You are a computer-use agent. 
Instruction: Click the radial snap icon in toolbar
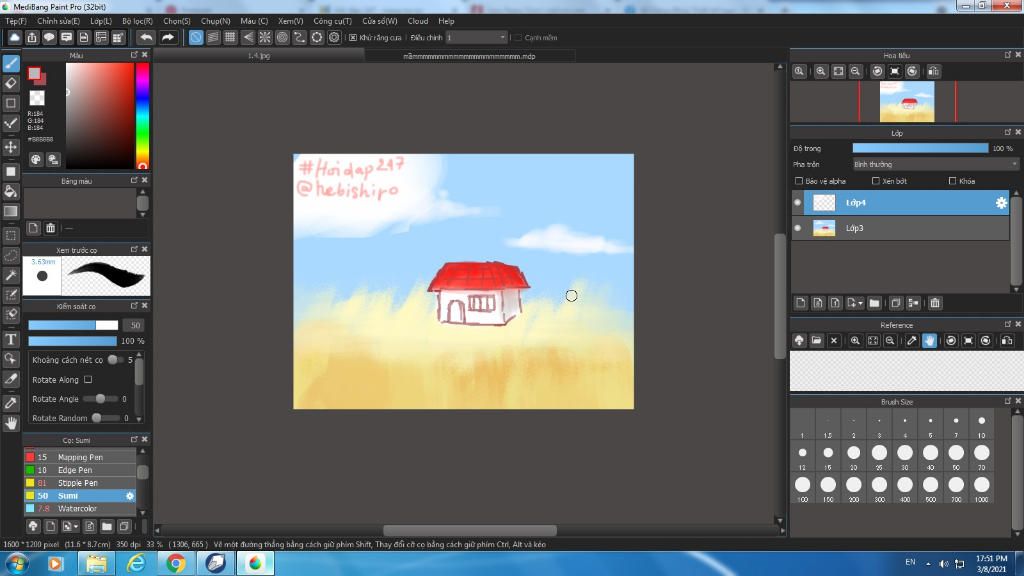pyautogui.click(x=264, y=37)
